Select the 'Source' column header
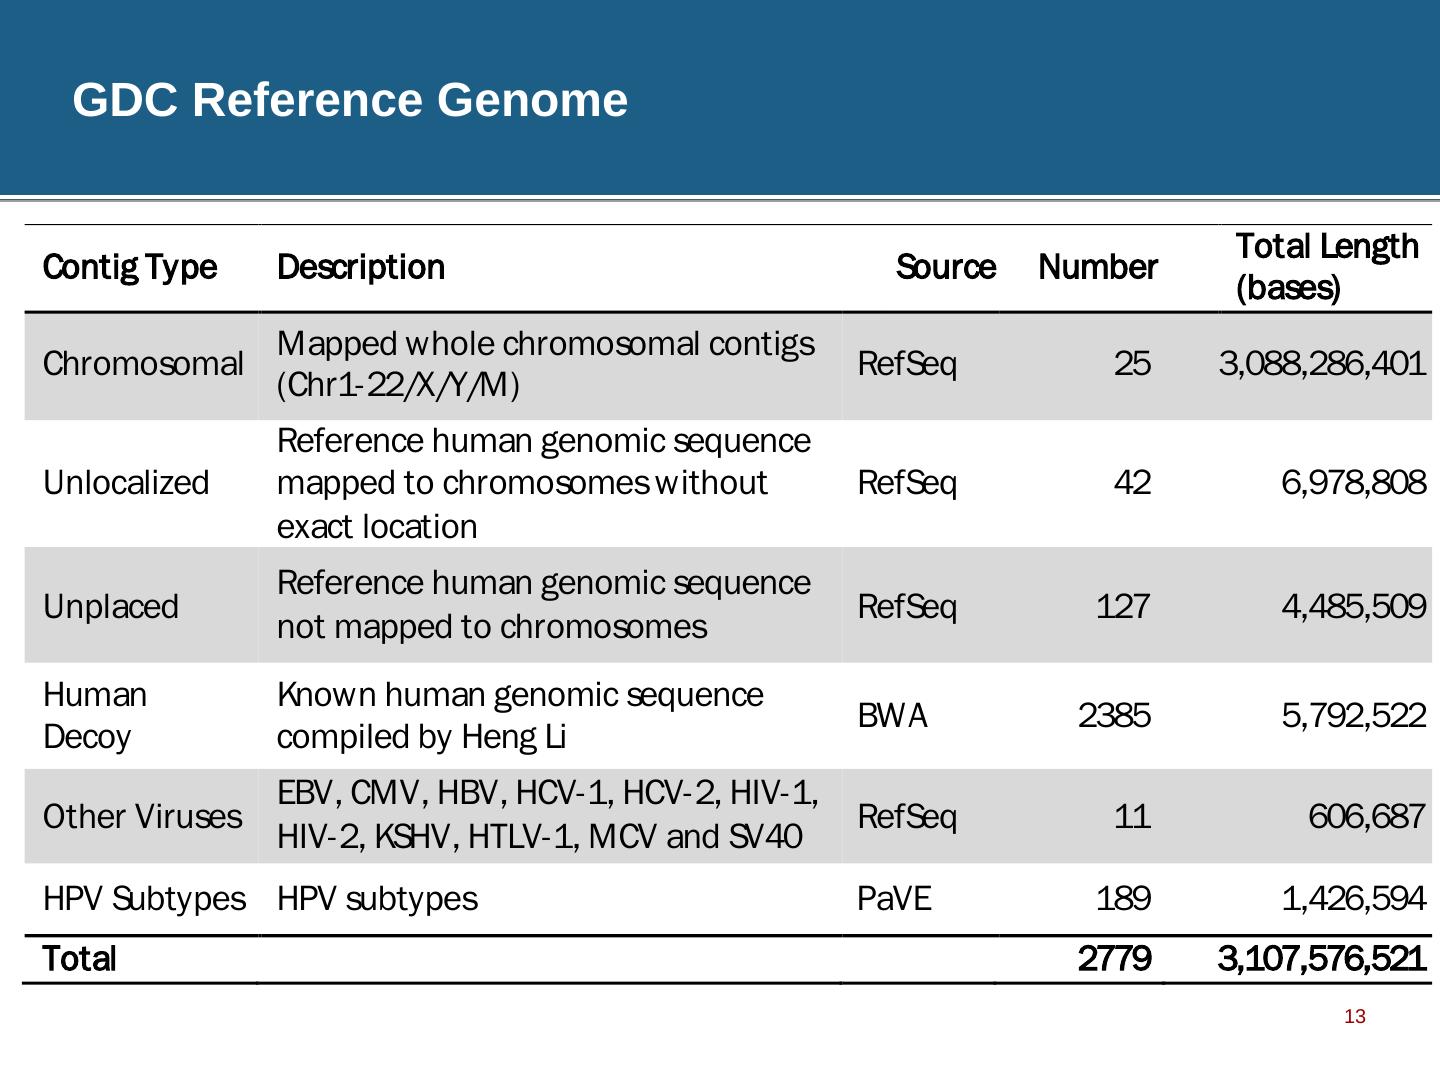Image resolution: width=1440 pixels, height=1080 pixels. pos(945,267)
